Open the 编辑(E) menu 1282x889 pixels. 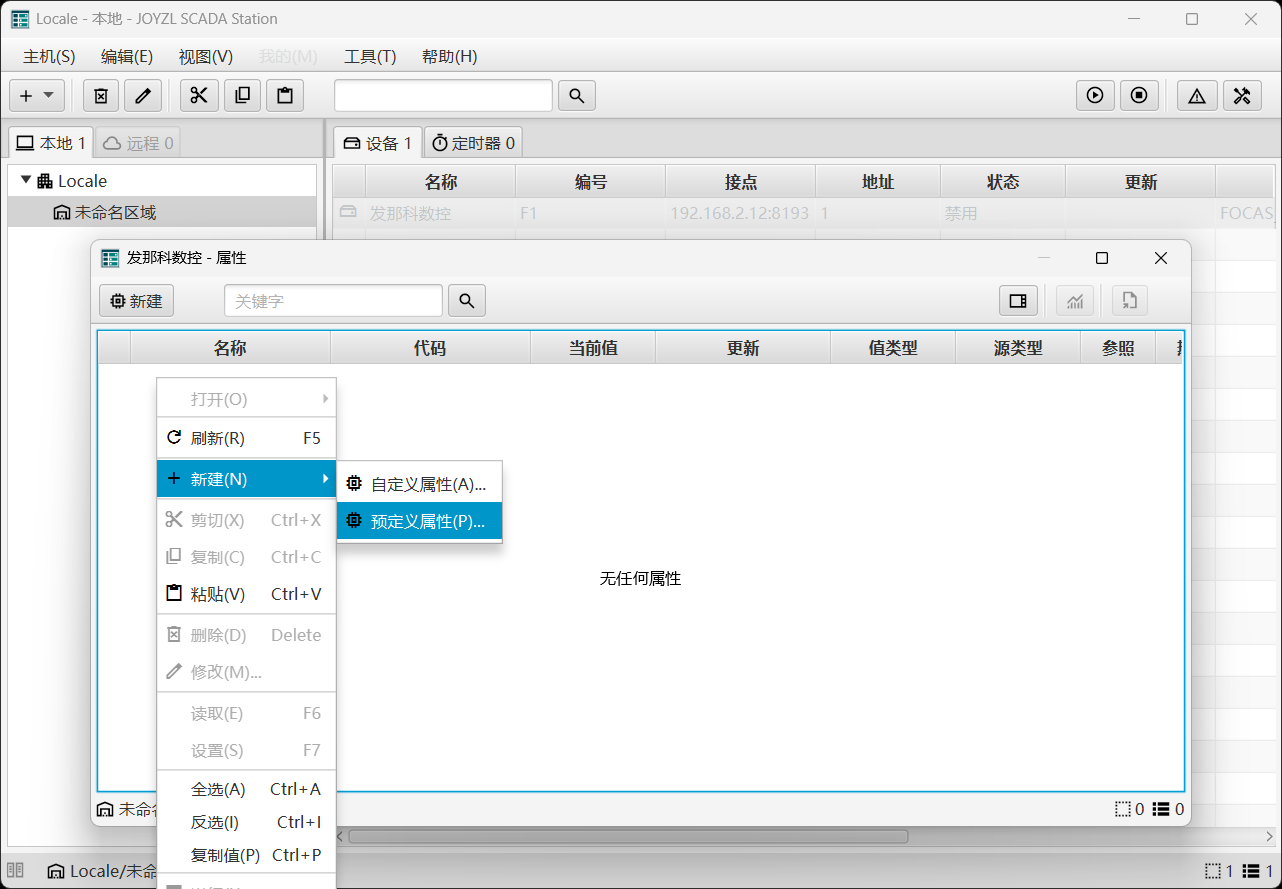point(127,57)
